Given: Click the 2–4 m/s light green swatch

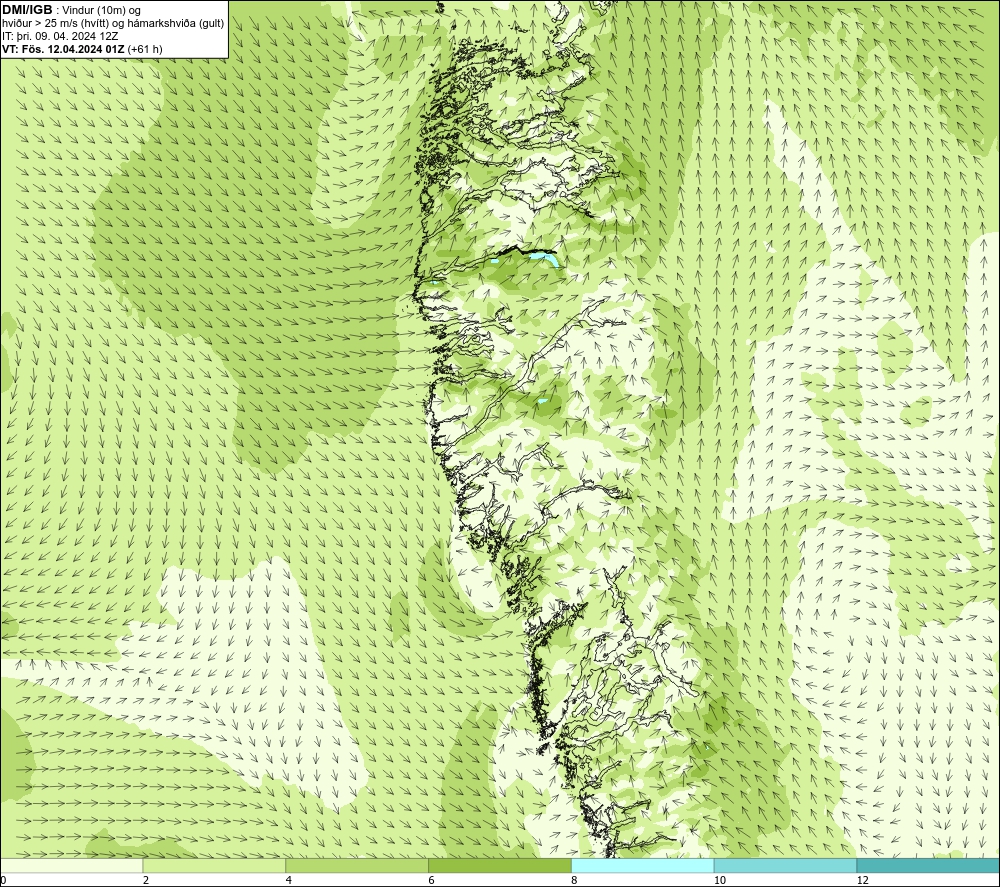Looking at the screenshot, I should tap(214, 865).
